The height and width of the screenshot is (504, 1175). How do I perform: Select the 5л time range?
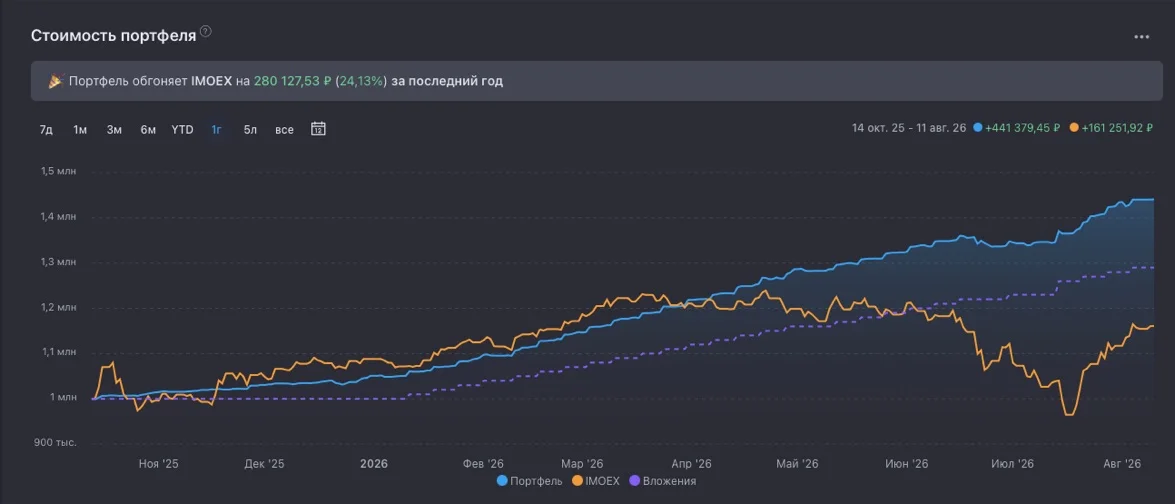point(250,130)
